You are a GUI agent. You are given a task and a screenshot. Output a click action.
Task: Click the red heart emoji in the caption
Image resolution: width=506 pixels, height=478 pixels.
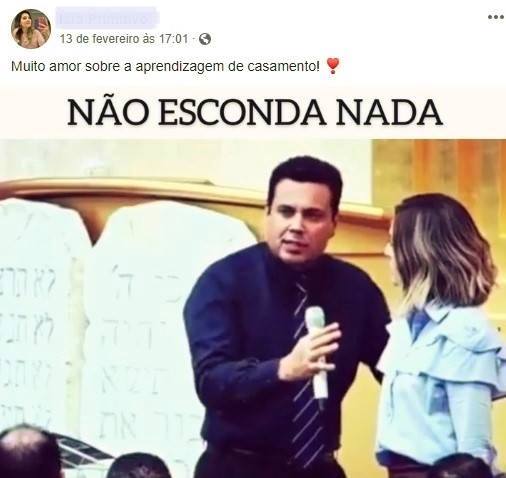pyautogui.click(x=332, y=66)
